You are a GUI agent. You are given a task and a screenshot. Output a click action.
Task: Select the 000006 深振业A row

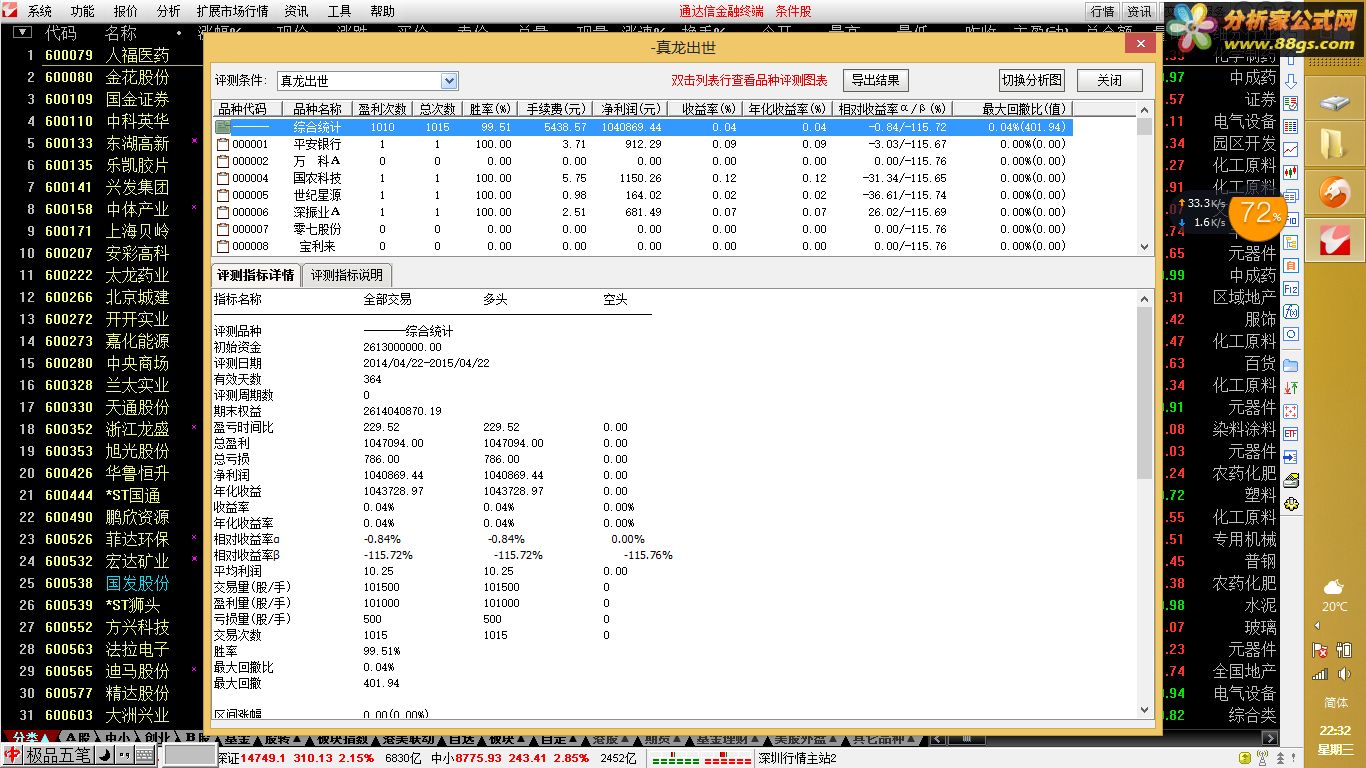642,212
